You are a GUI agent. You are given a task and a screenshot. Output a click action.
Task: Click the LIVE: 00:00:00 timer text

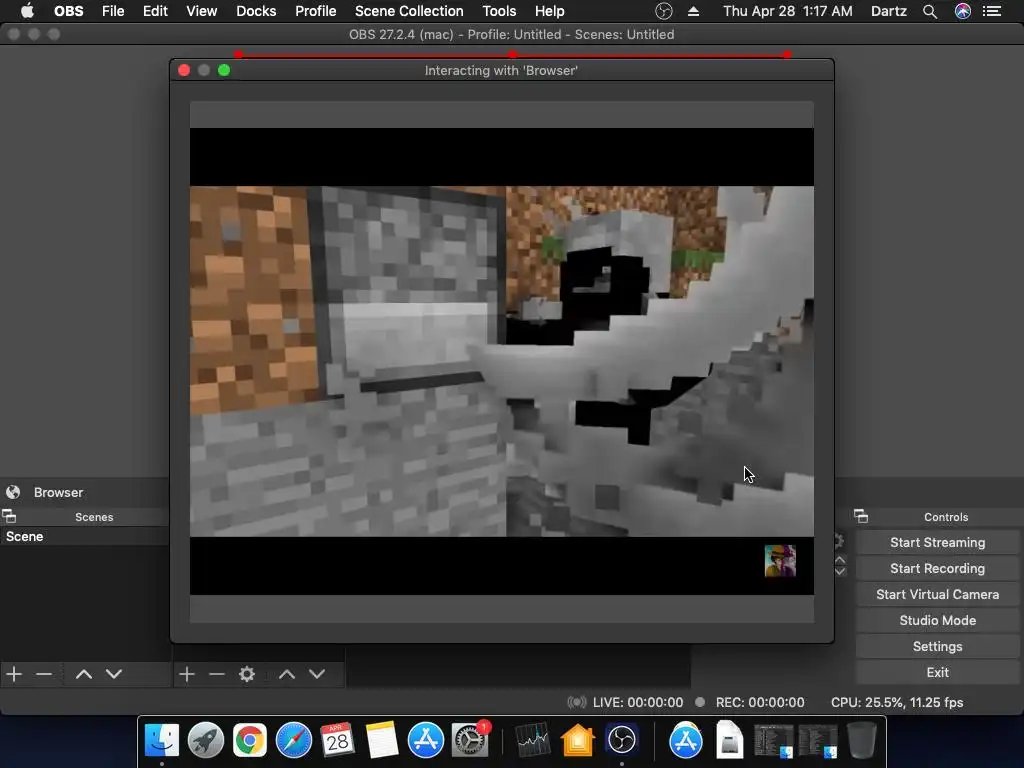click(x=637, y=702)
